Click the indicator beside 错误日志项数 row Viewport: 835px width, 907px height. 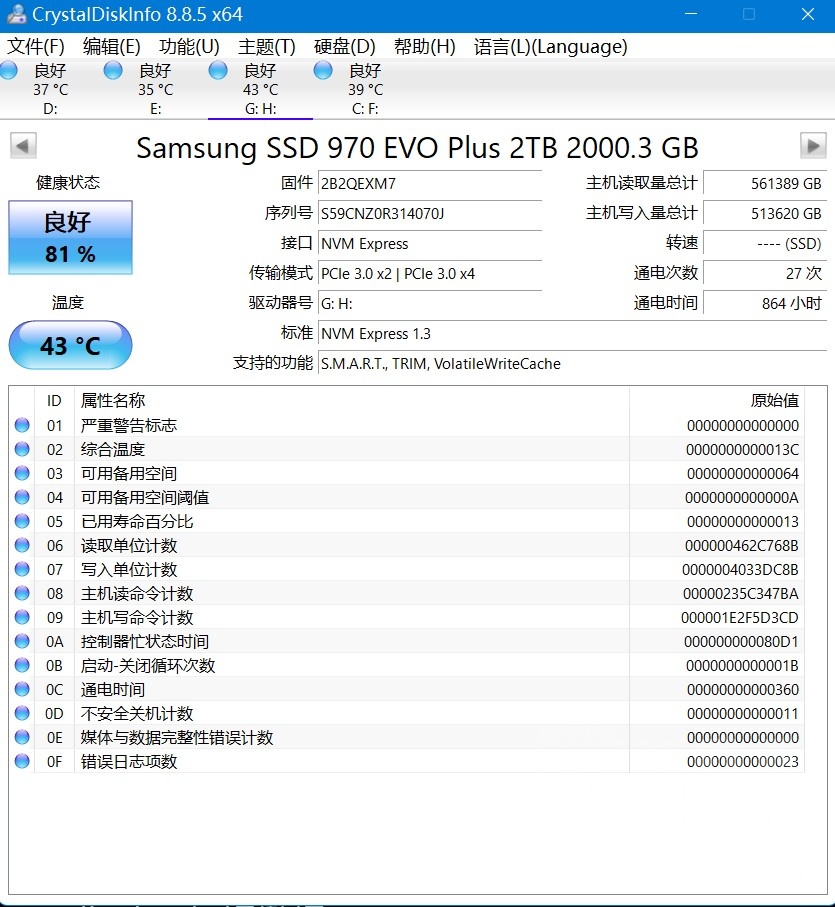point(22,760)
